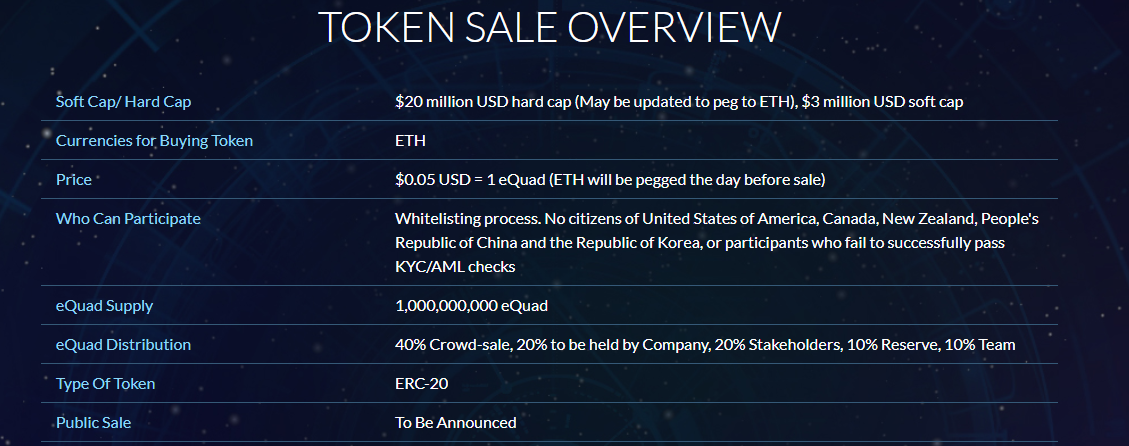Click the TOKEN SALE OVERVIEW heading

549,27
